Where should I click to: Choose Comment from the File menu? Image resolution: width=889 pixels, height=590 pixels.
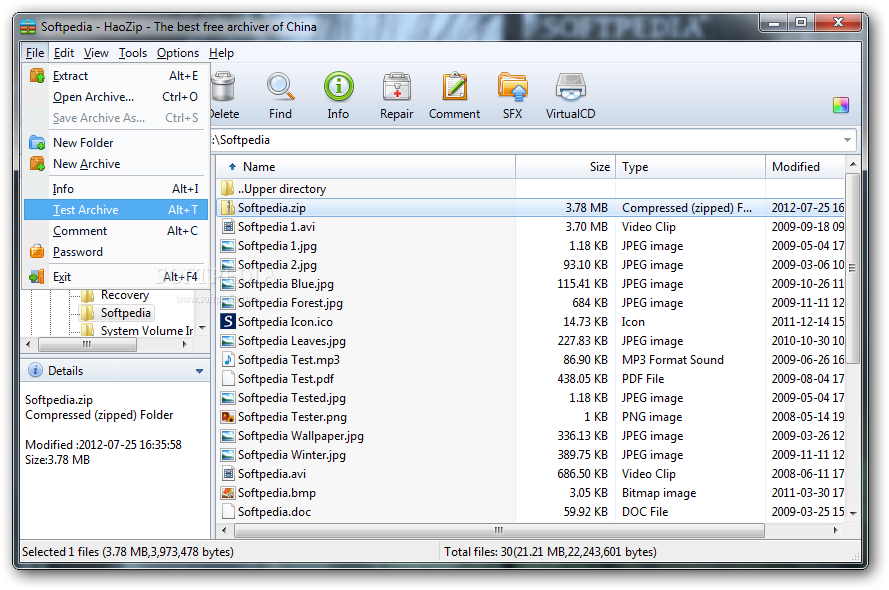pyautogui.click(x=116, y=231)
